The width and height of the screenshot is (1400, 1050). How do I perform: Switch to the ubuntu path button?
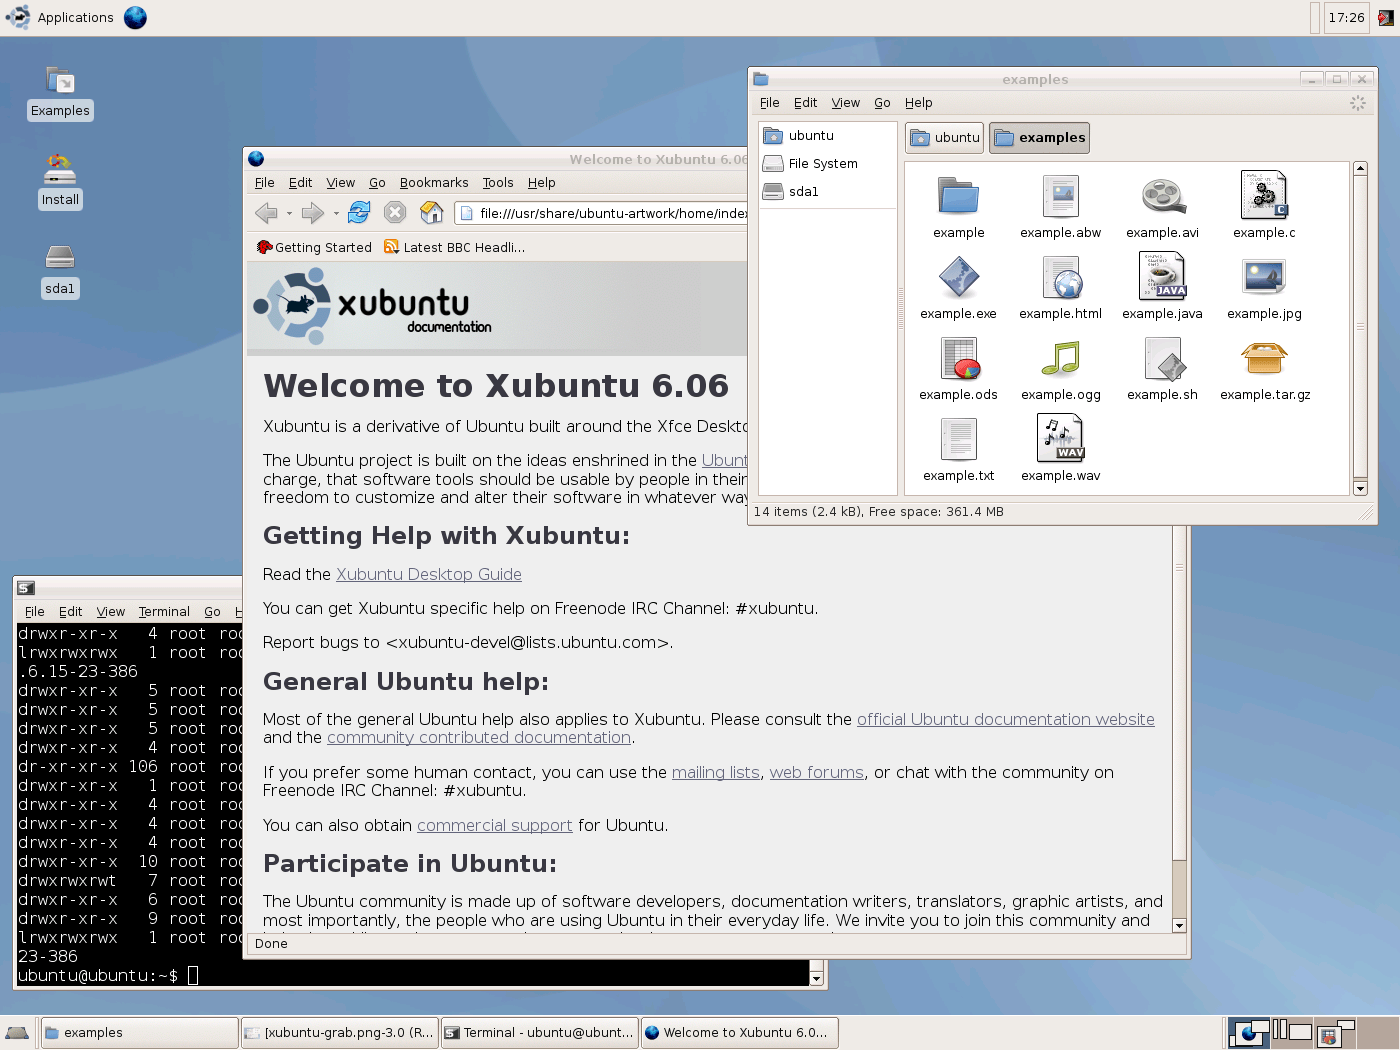point(944,137)
